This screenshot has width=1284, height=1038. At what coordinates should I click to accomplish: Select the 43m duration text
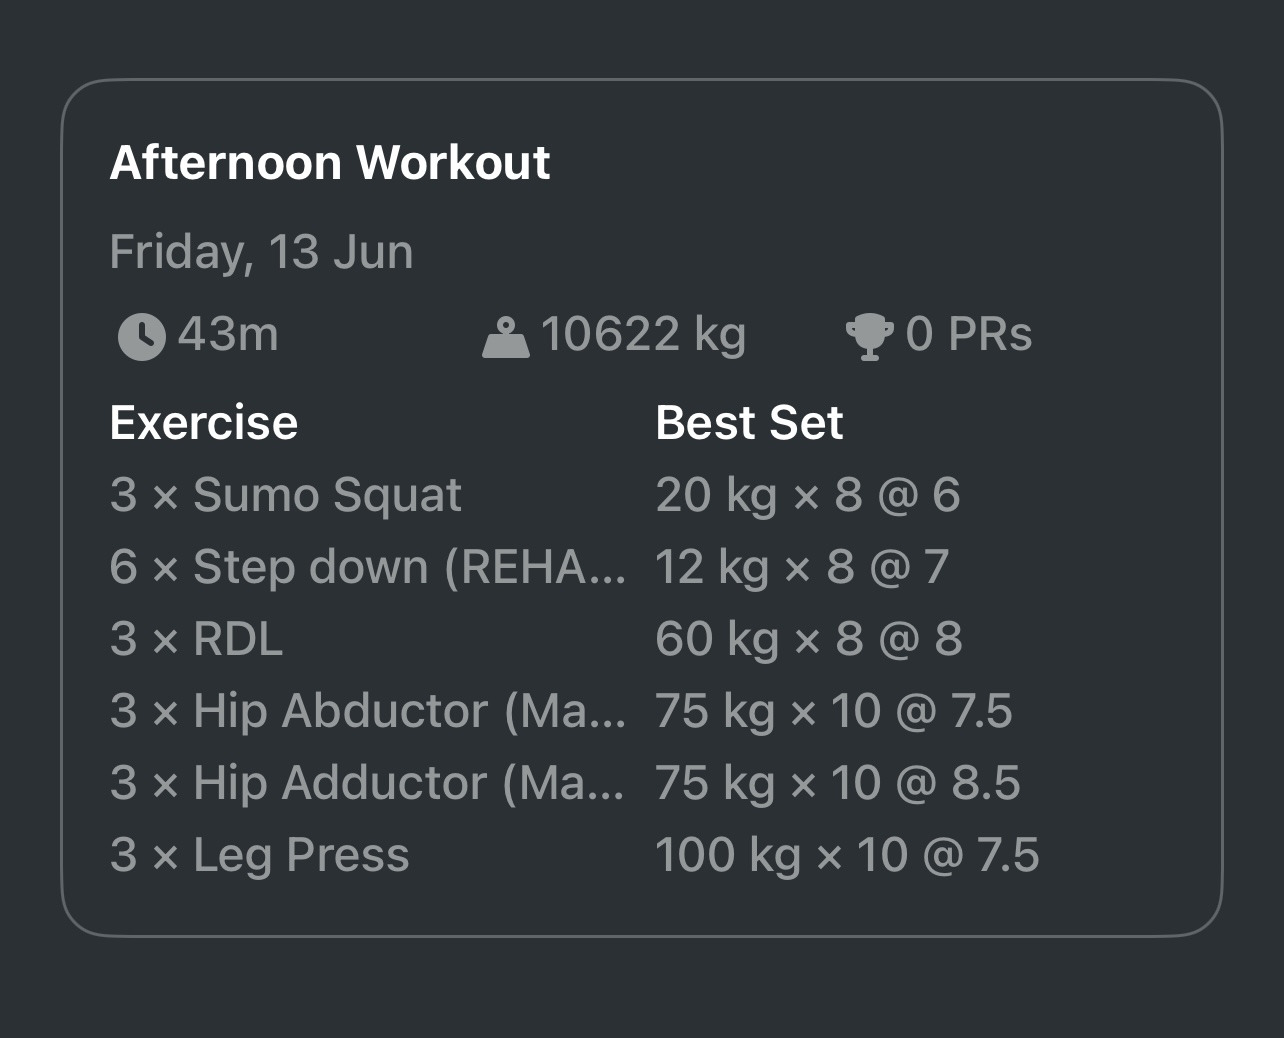pyautogui.click(x=228, y=334)
